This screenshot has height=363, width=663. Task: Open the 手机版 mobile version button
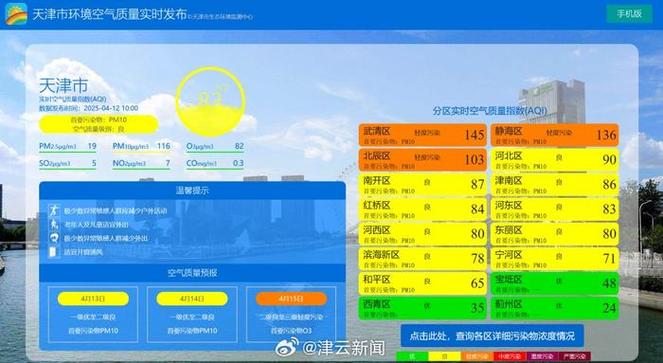[x=629, y=14]
